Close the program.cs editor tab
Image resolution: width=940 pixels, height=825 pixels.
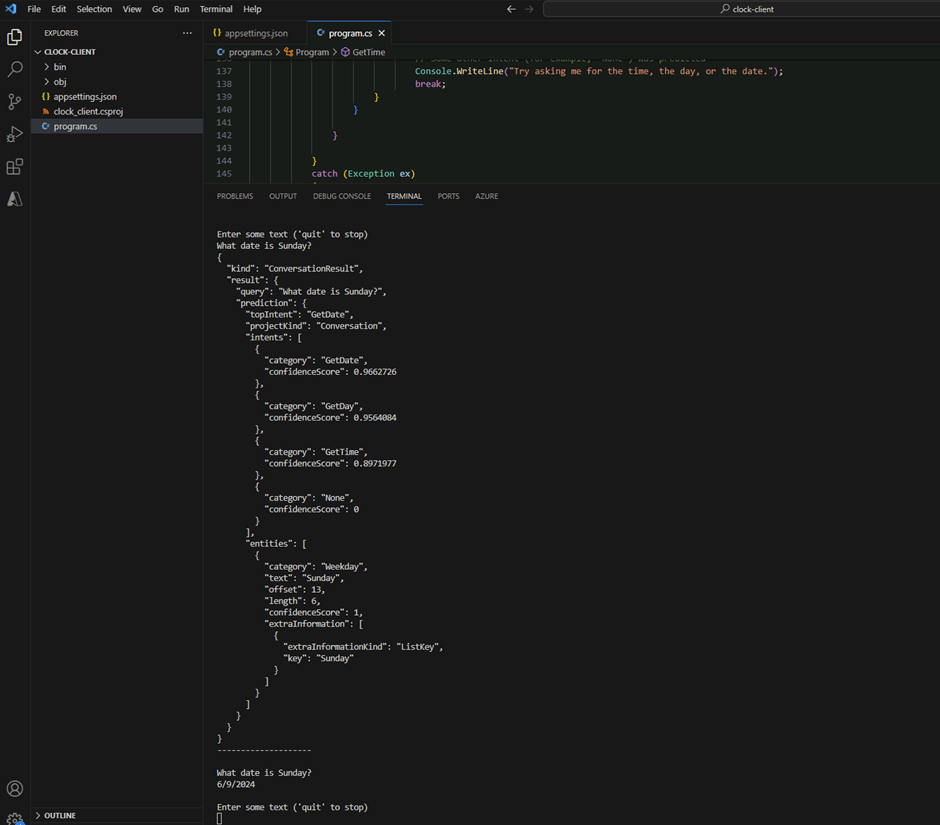(381, 33)
